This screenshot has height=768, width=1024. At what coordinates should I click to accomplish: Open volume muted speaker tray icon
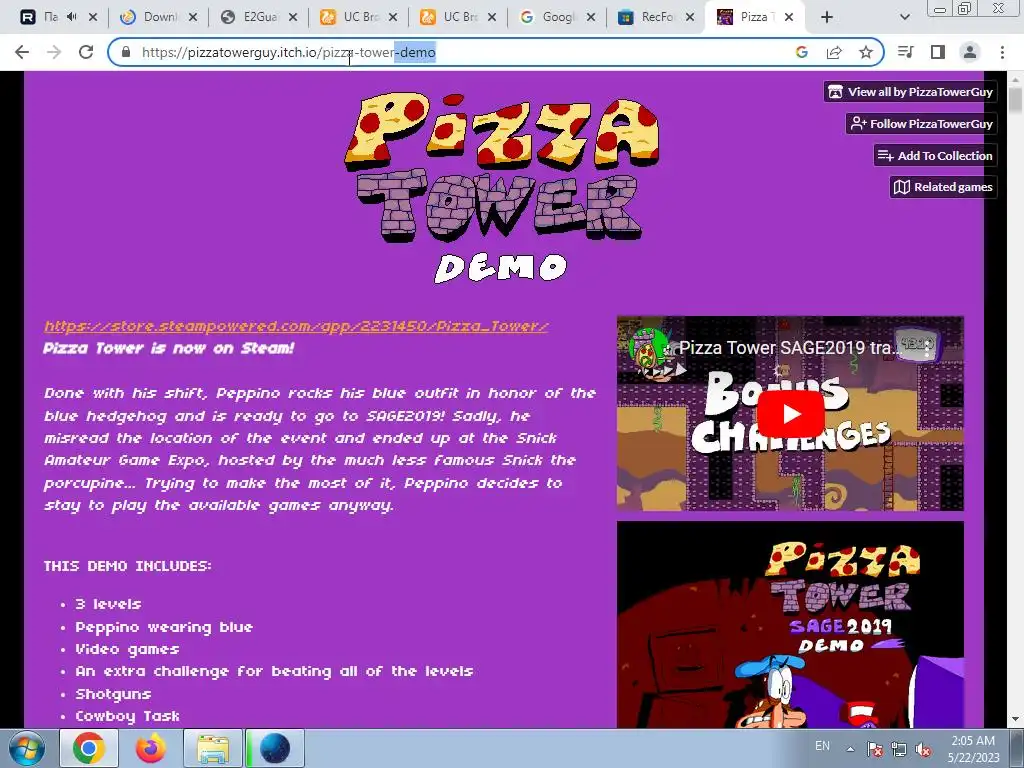coord(923,749)
